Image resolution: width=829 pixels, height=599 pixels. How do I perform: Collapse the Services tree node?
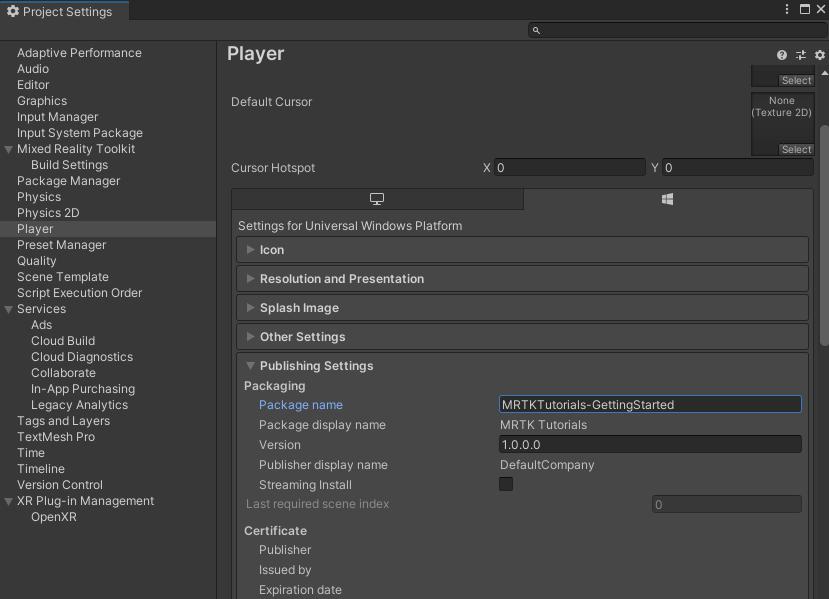[x=8, y=309]
